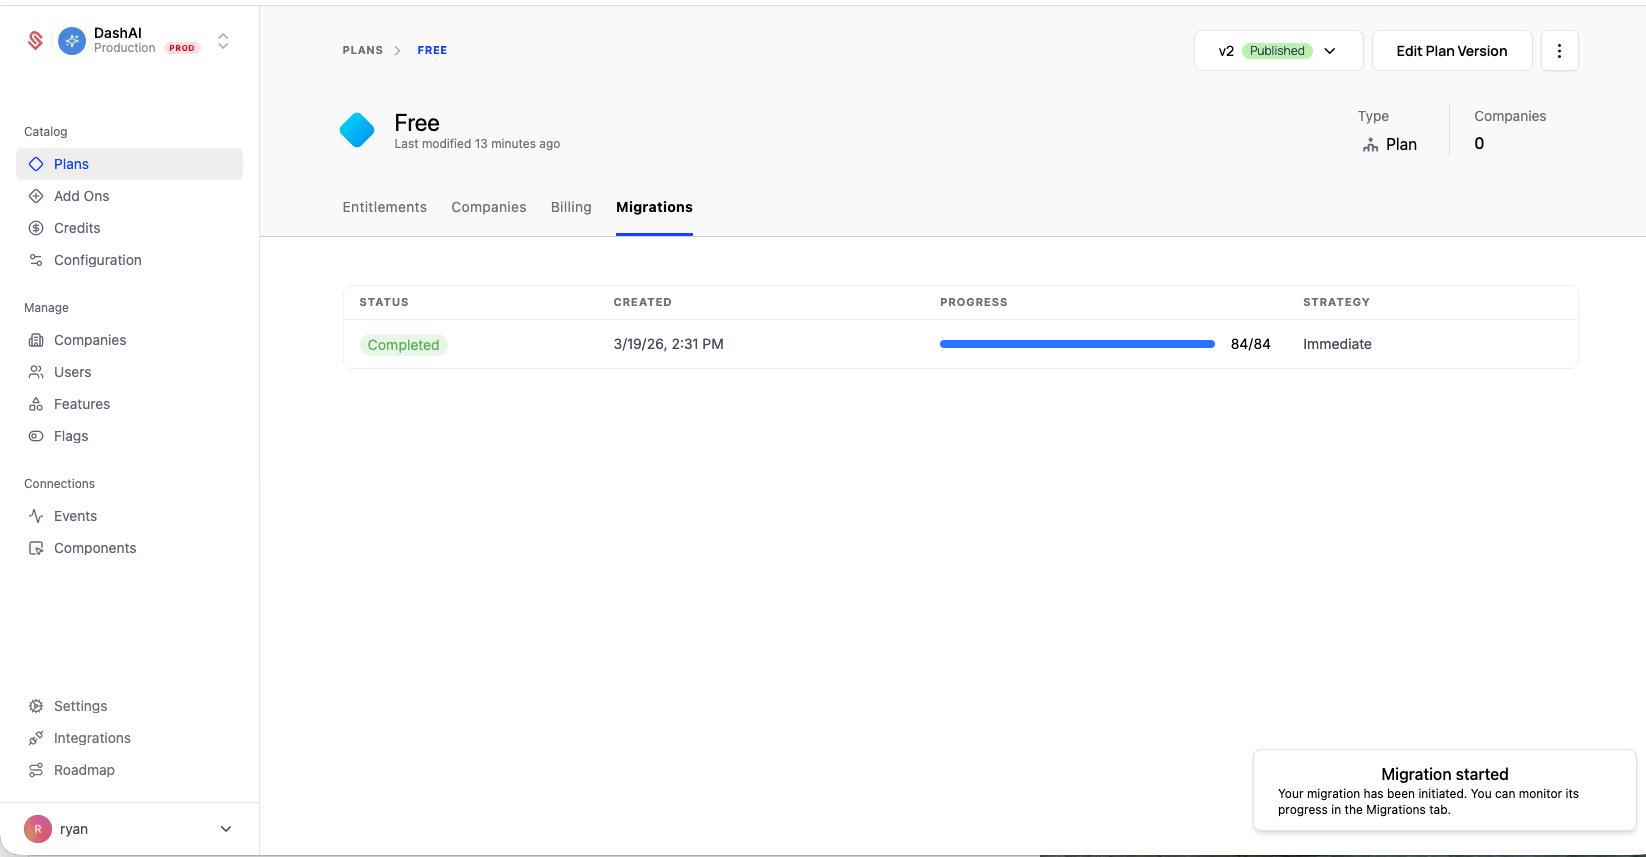Viewport: 1646px width, 857px height.
Task: Switch to the Entitlements tab
Action: pos(384,207)
